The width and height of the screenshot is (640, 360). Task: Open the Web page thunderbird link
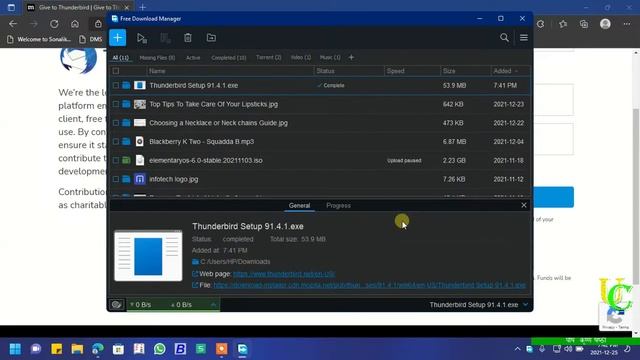coord(284,274)
